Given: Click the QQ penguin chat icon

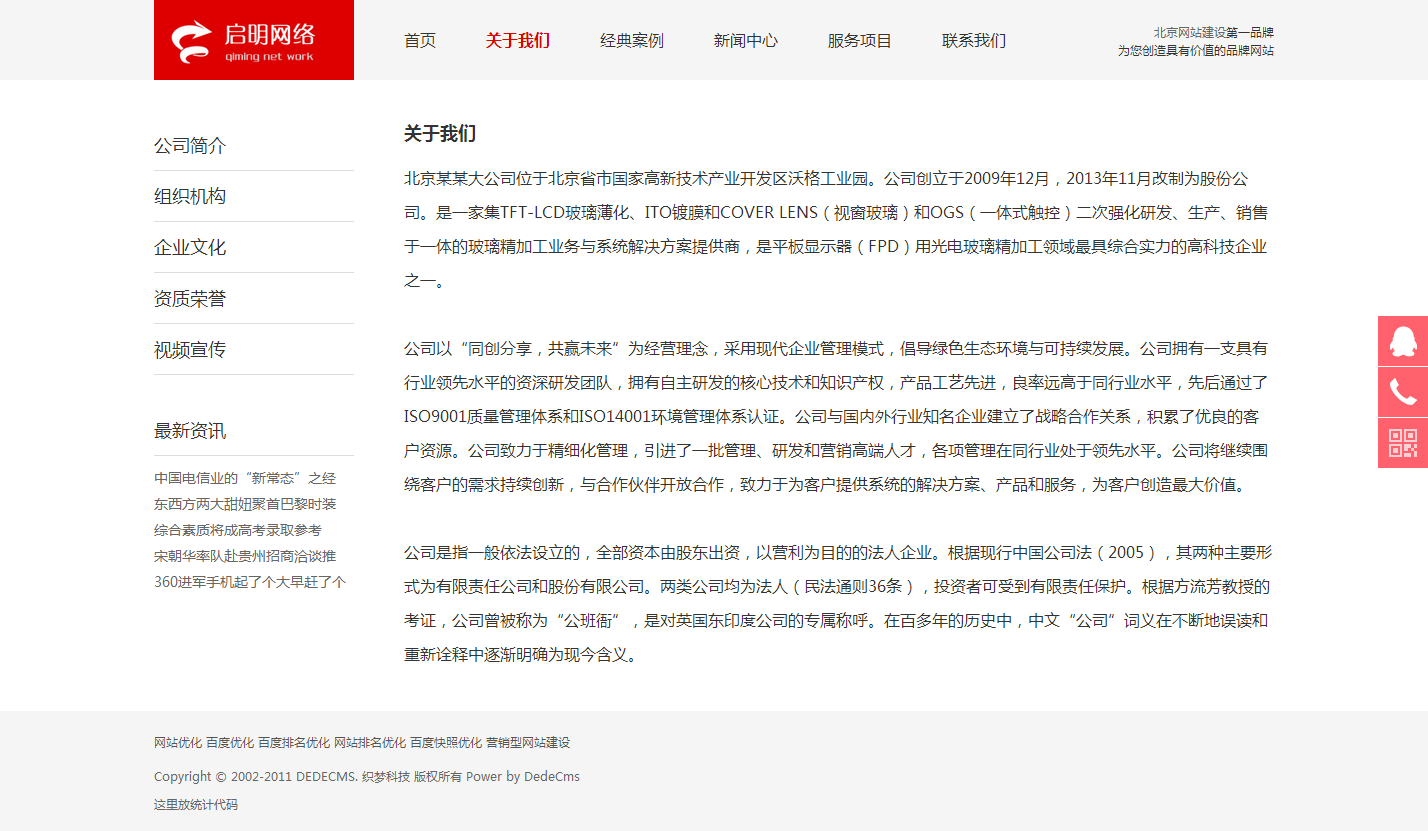Looking at the screenshot, I should [x=1403, y=341].
